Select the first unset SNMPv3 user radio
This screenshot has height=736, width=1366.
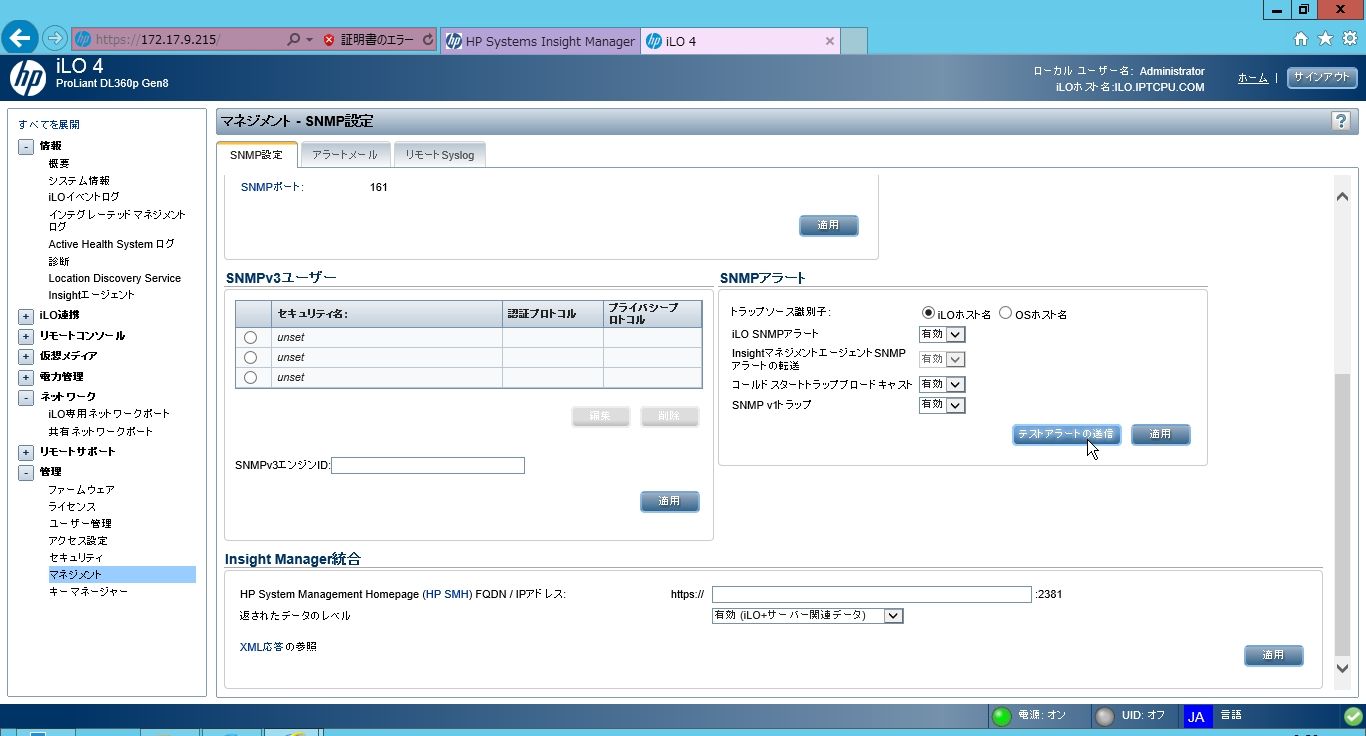point(250,337)
